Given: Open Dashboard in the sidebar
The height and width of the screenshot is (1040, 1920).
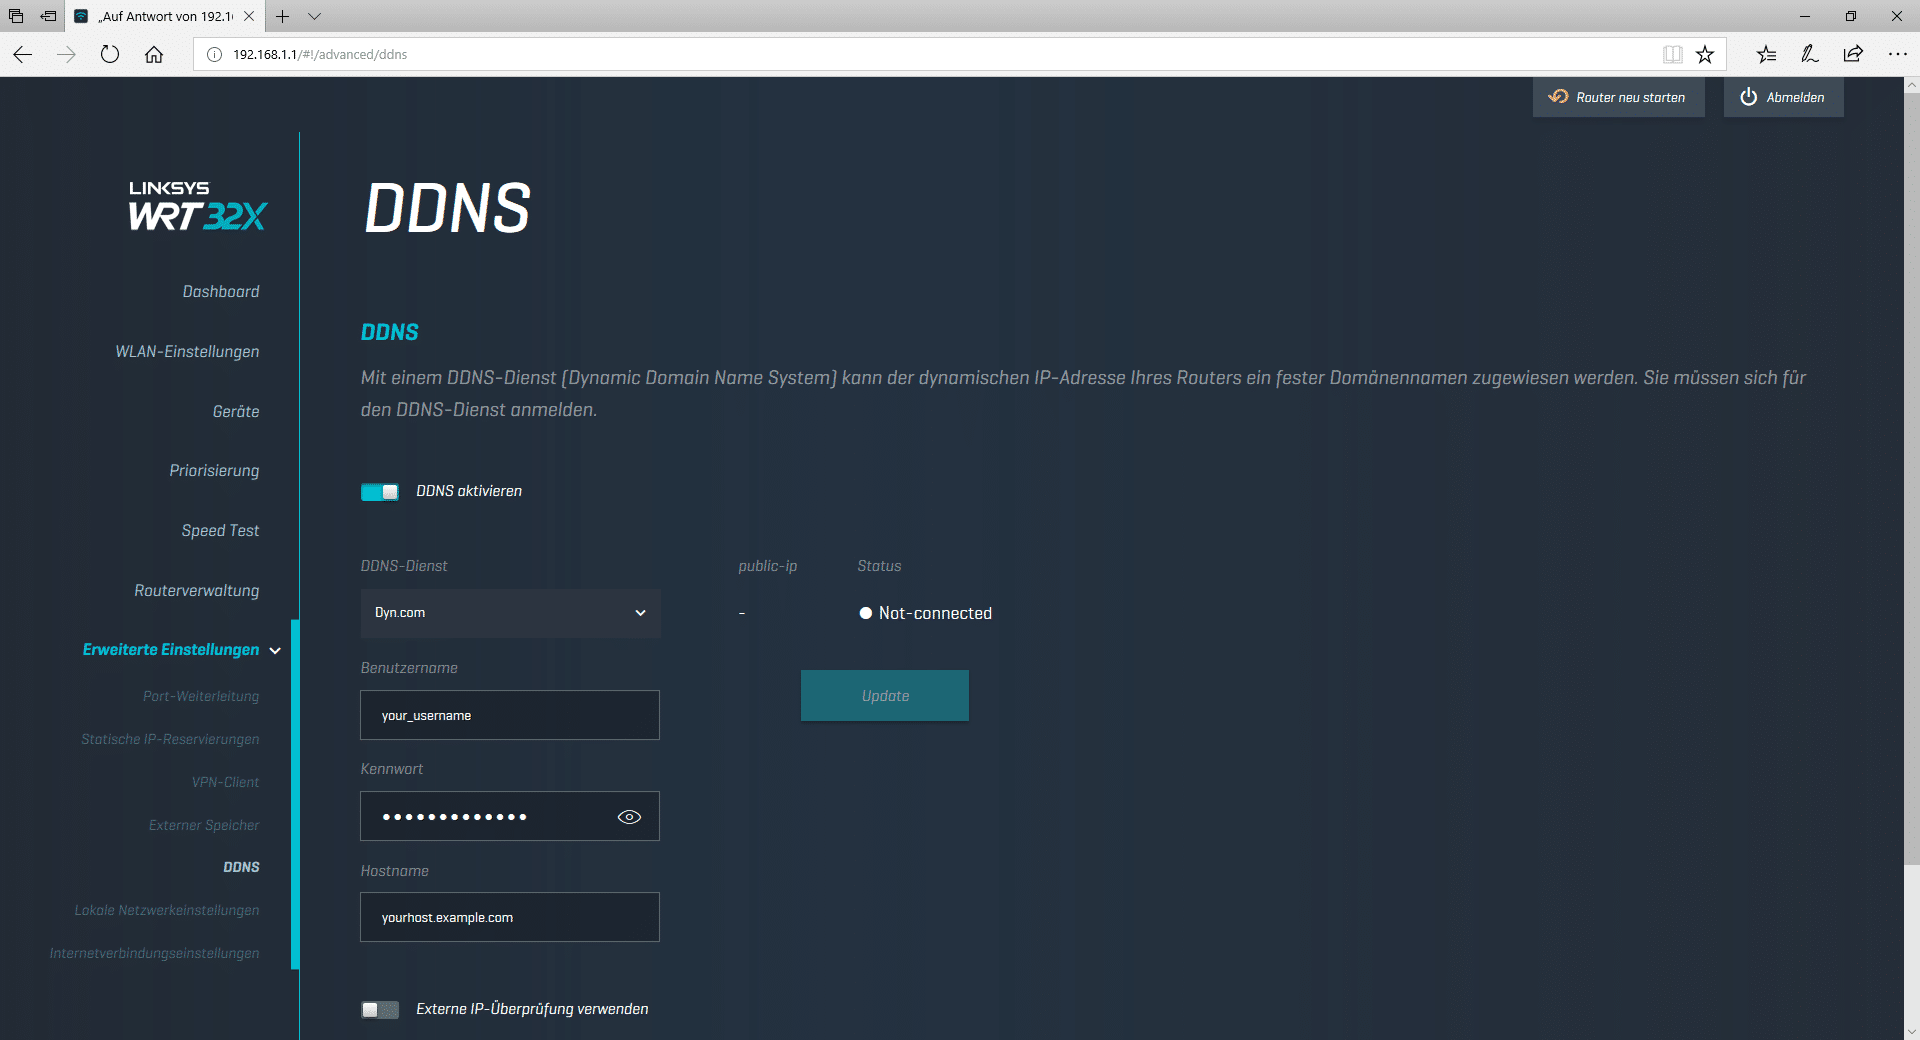Looking at the screenshot, I should [221, 292].
